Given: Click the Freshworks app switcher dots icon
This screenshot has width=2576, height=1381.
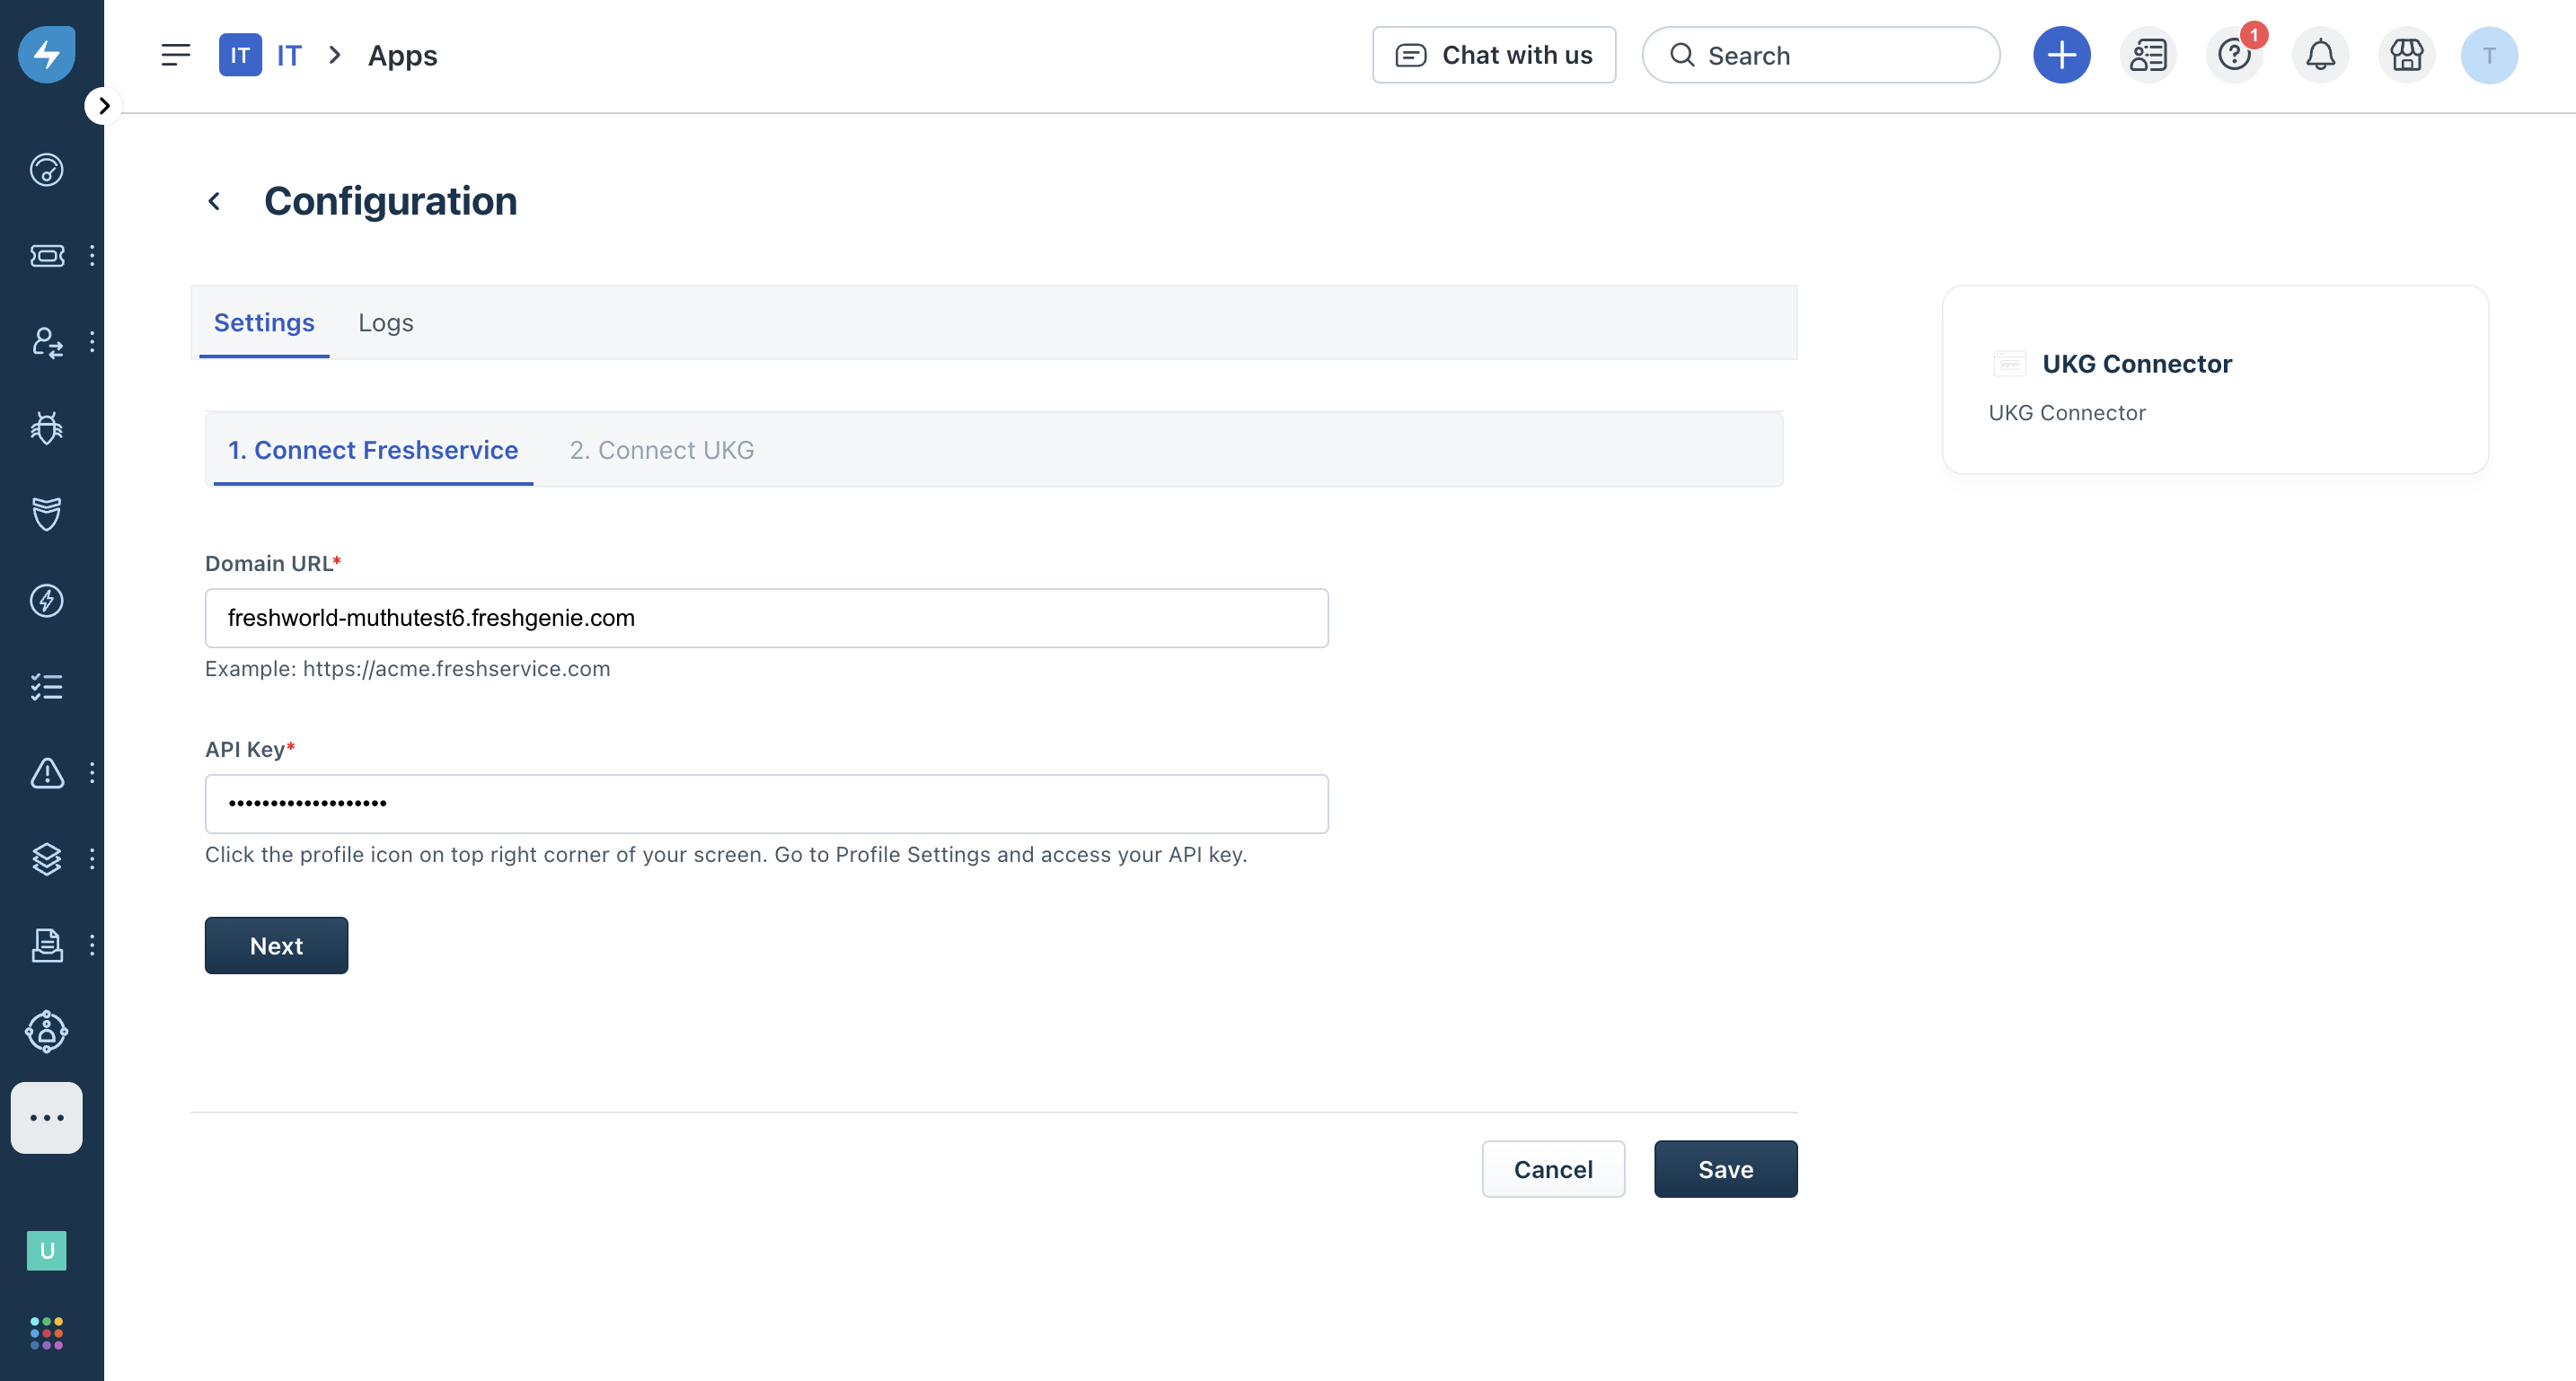Looking at the screenshot, I should 47,1333.
